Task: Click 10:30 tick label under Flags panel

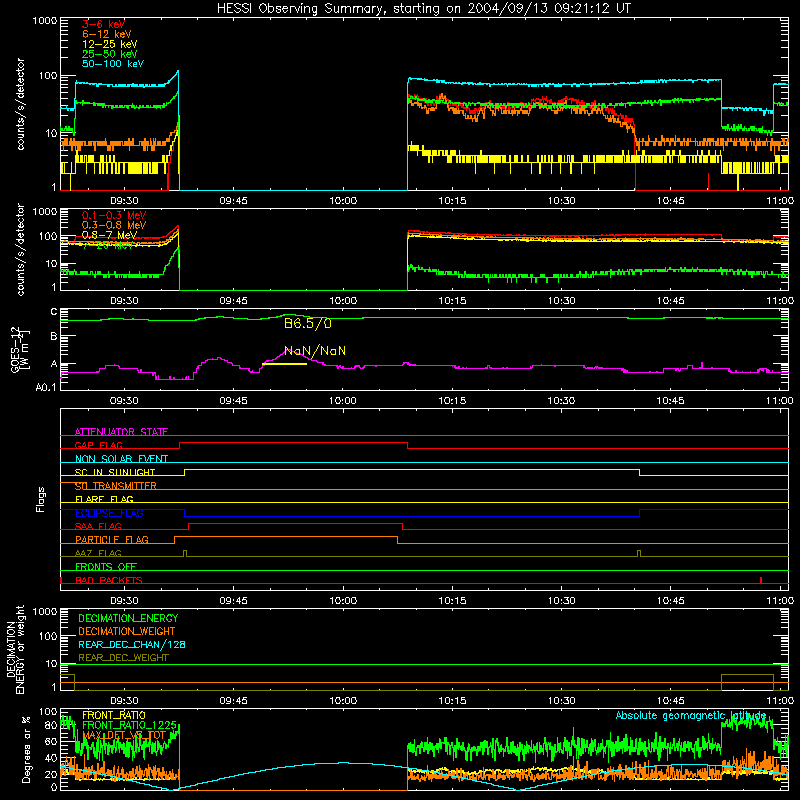Action: [561, 601]
